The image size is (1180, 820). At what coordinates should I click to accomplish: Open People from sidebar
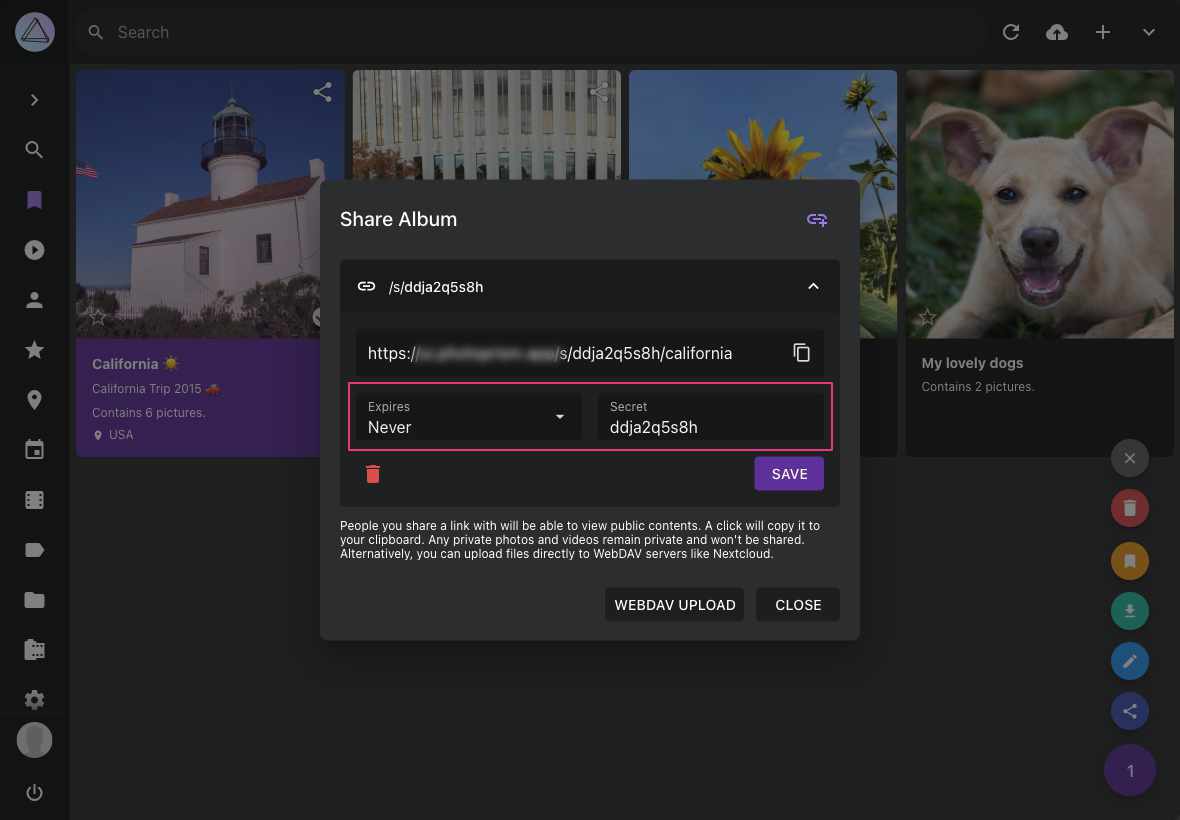click(x=34, y=300)
